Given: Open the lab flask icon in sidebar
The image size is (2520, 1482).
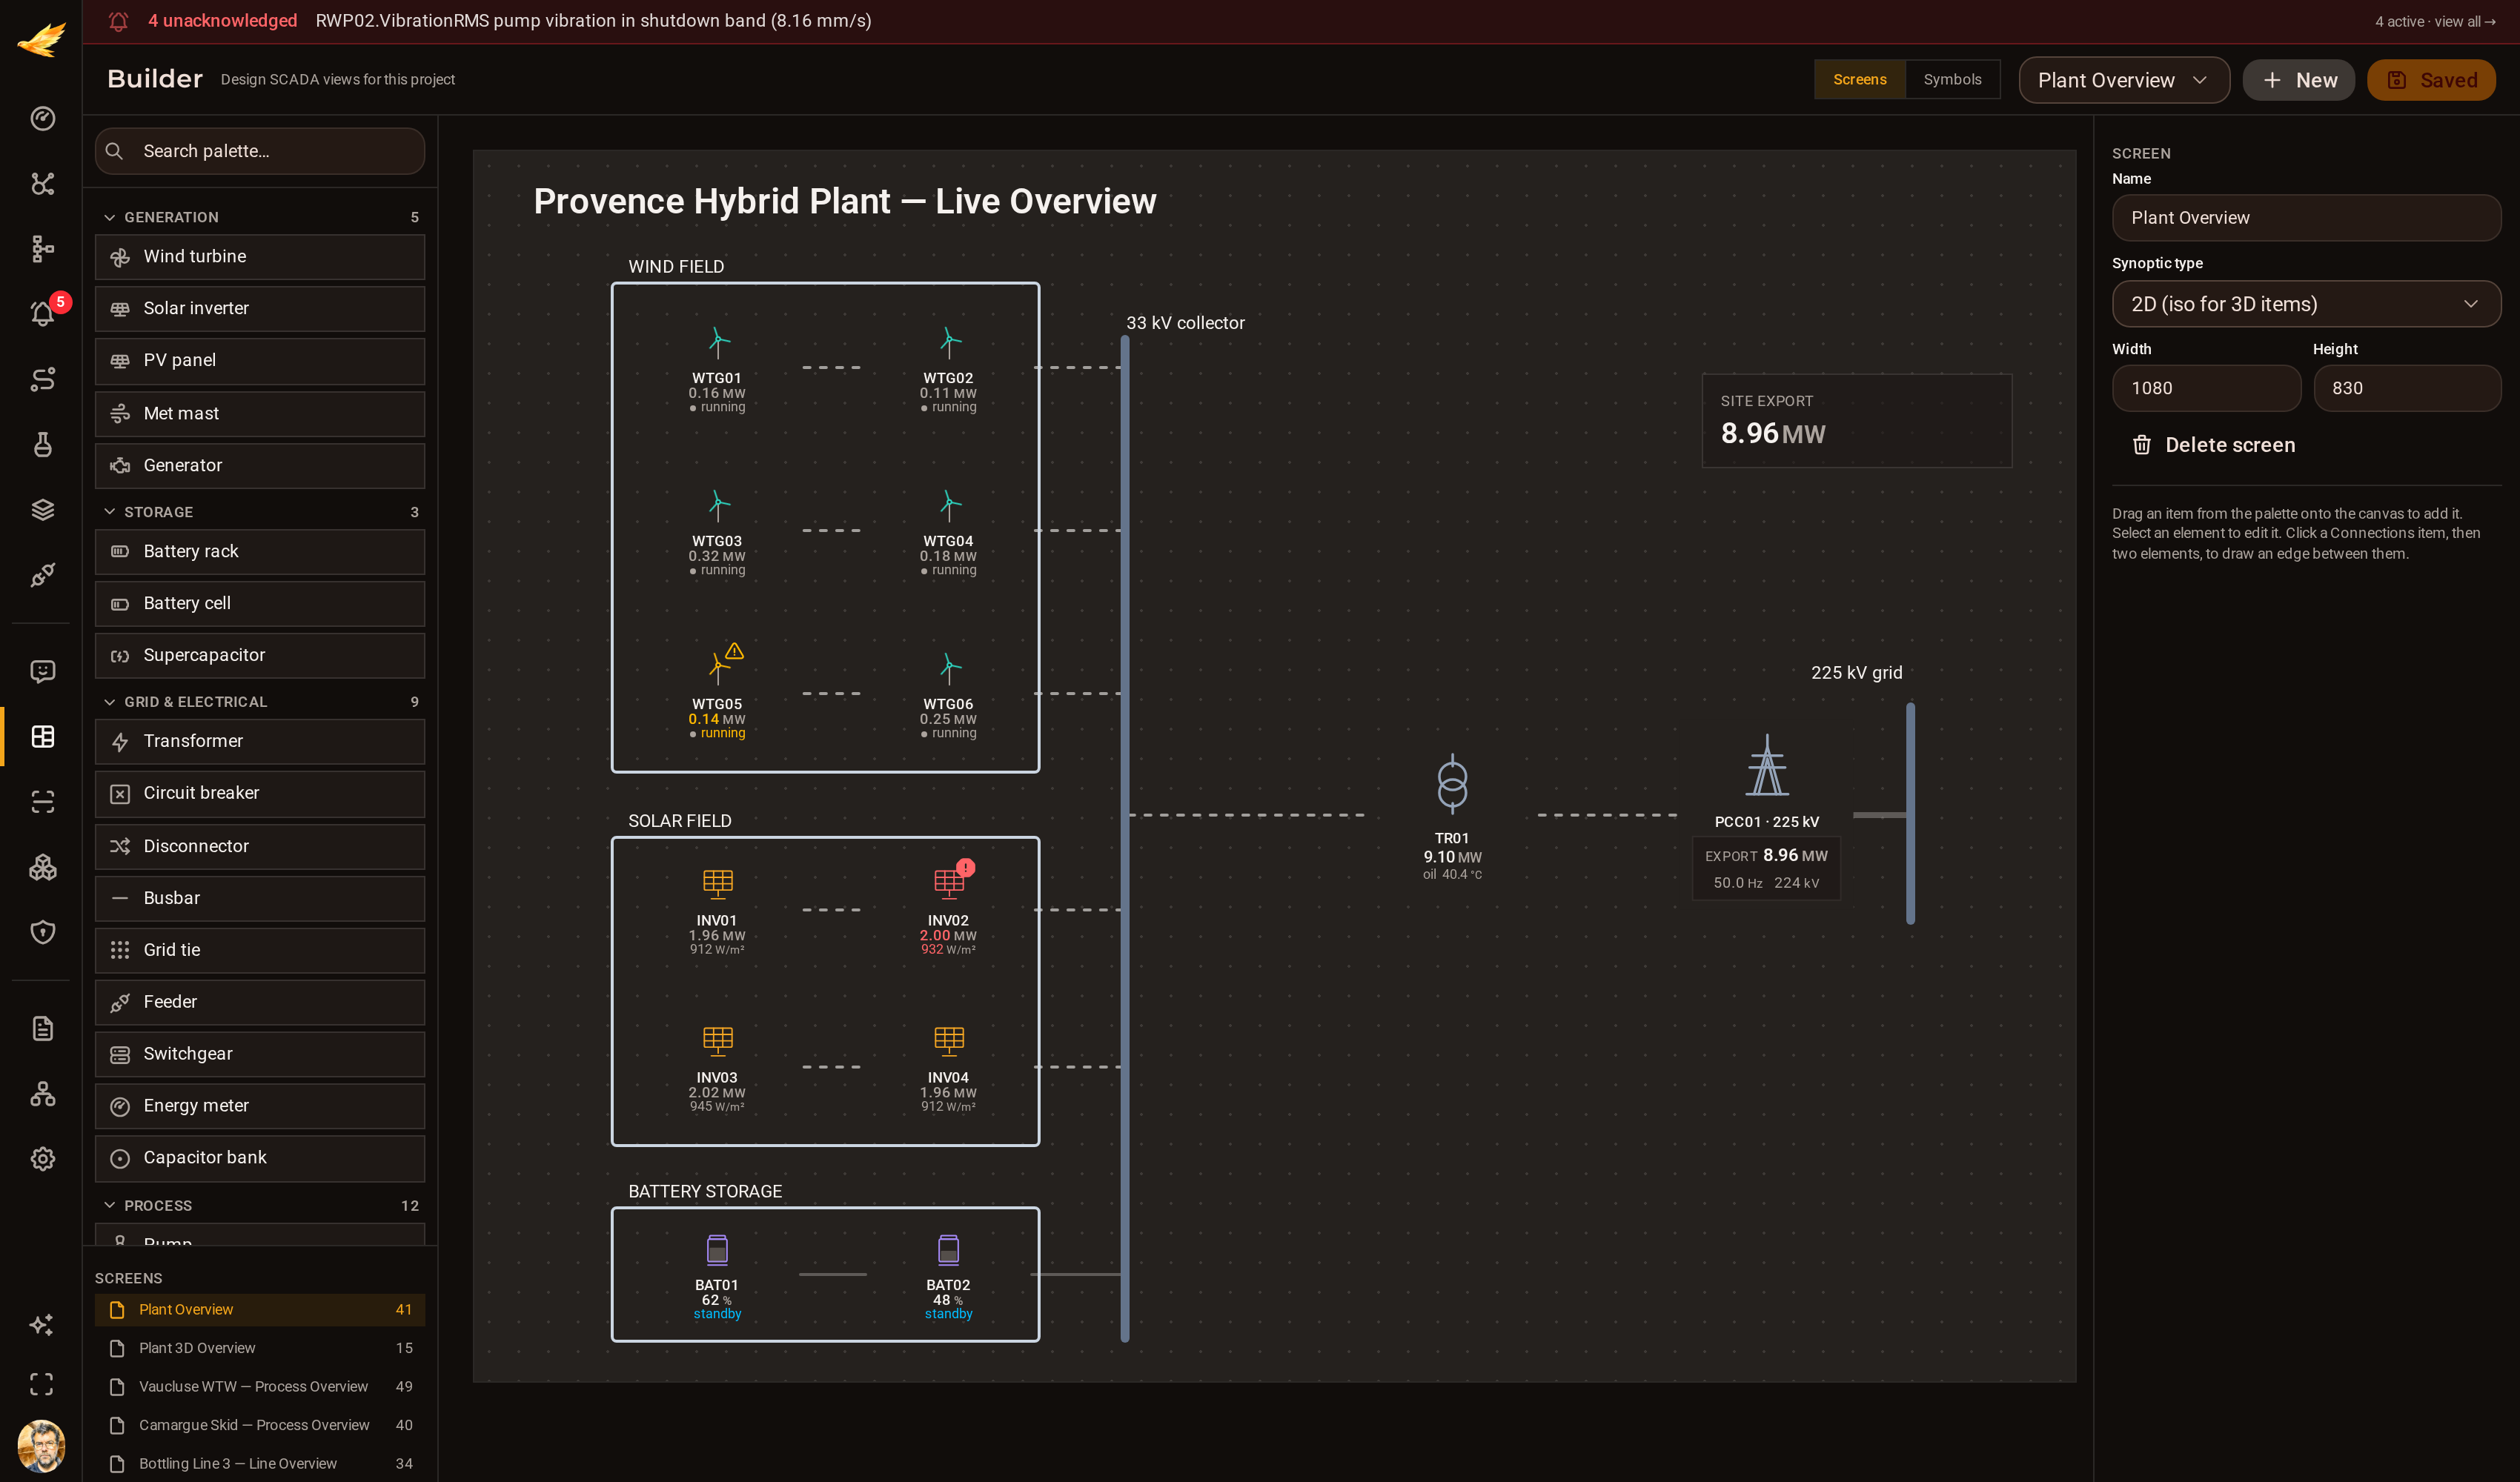Looking at the screenshot, I should tap(43, 444).
